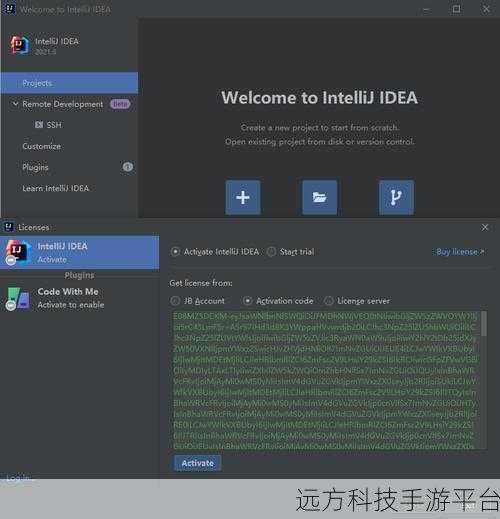
Task: Open the Buy license link
Action: tap(460, 252)
